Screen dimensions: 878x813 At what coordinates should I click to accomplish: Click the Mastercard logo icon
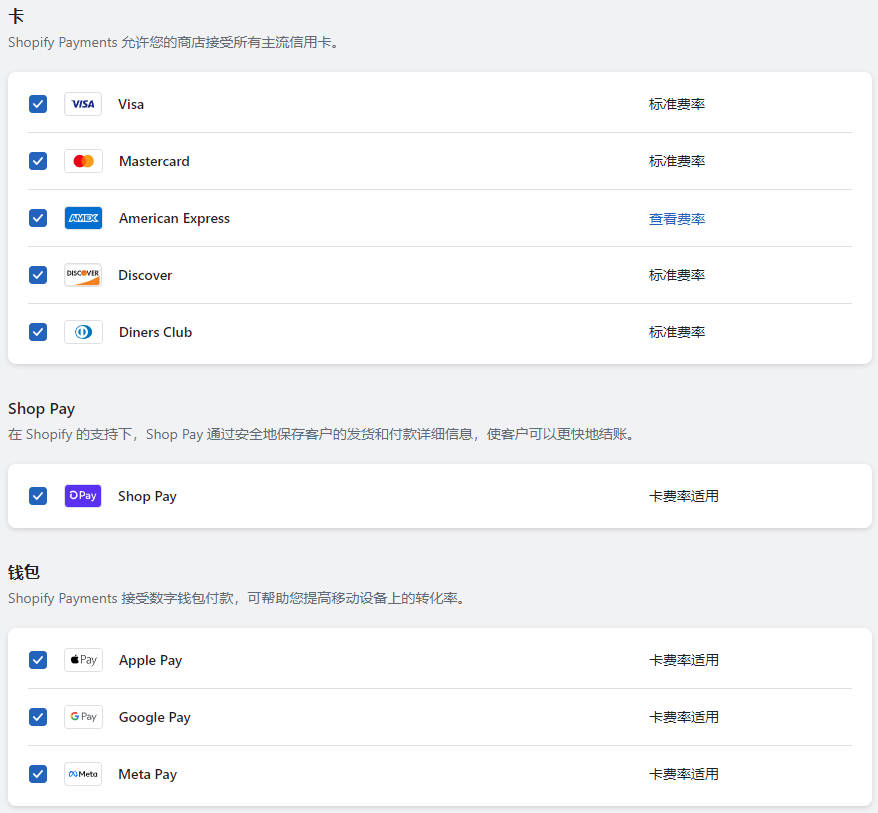[82, 161]
